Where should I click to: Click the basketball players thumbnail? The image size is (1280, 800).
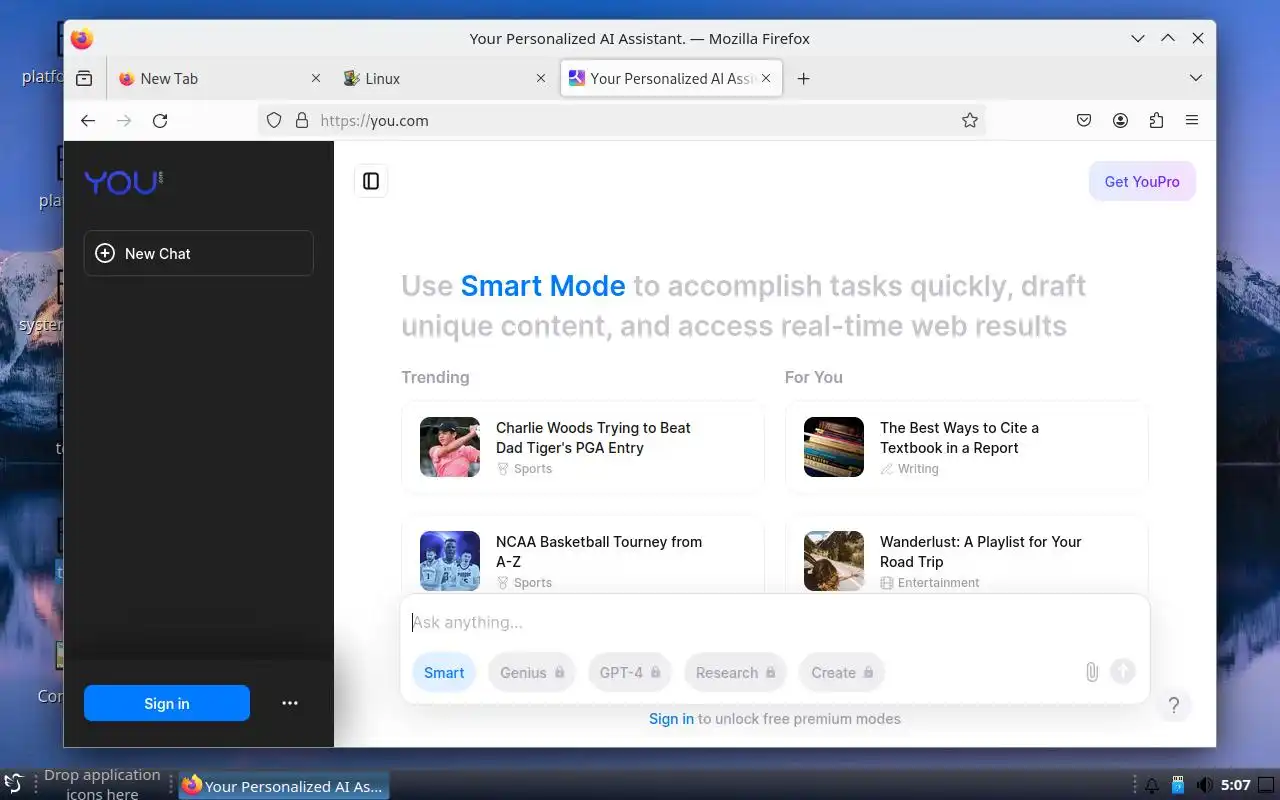point(450,561)
